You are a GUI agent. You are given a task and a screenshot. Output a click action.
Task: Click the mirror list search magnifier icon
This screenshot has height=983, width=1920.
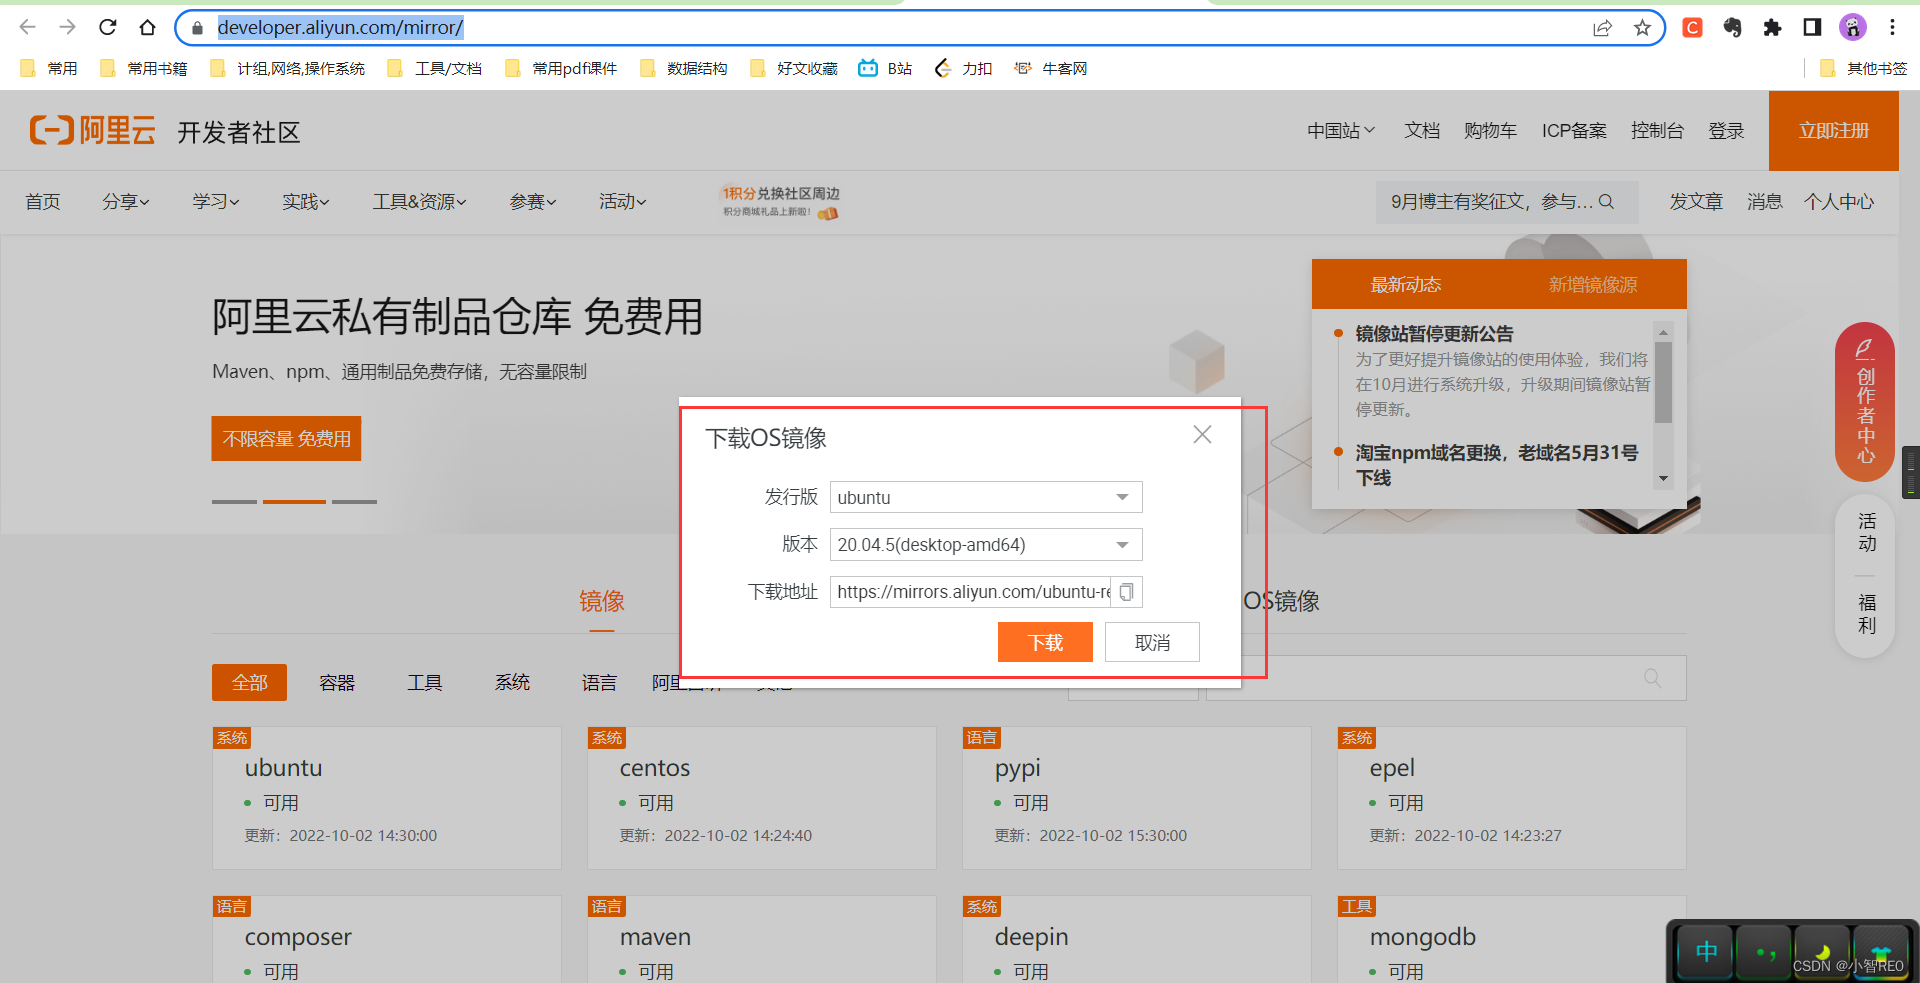(1652, 678)
